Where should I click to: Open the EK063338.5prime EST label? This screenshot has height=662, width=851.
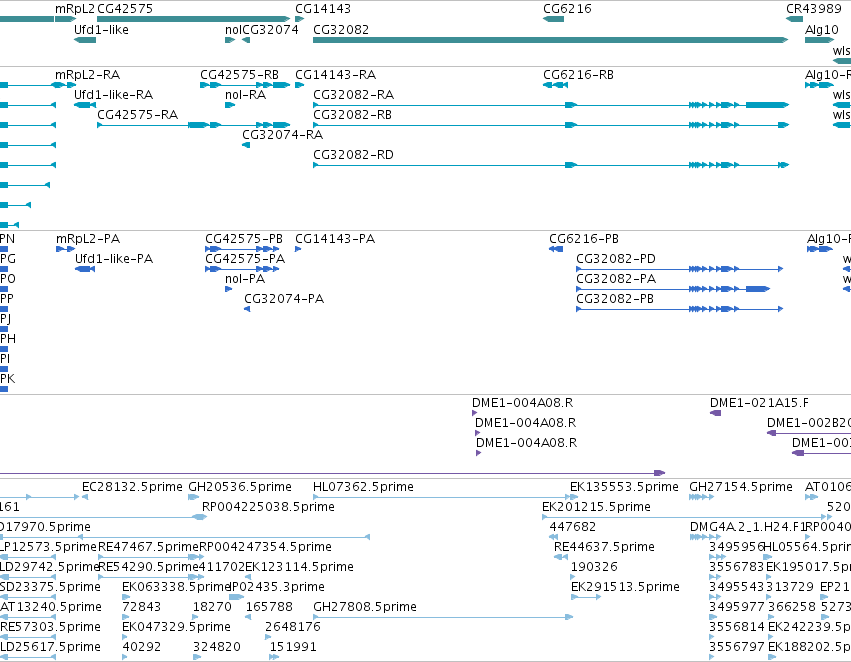click(176, 587)
